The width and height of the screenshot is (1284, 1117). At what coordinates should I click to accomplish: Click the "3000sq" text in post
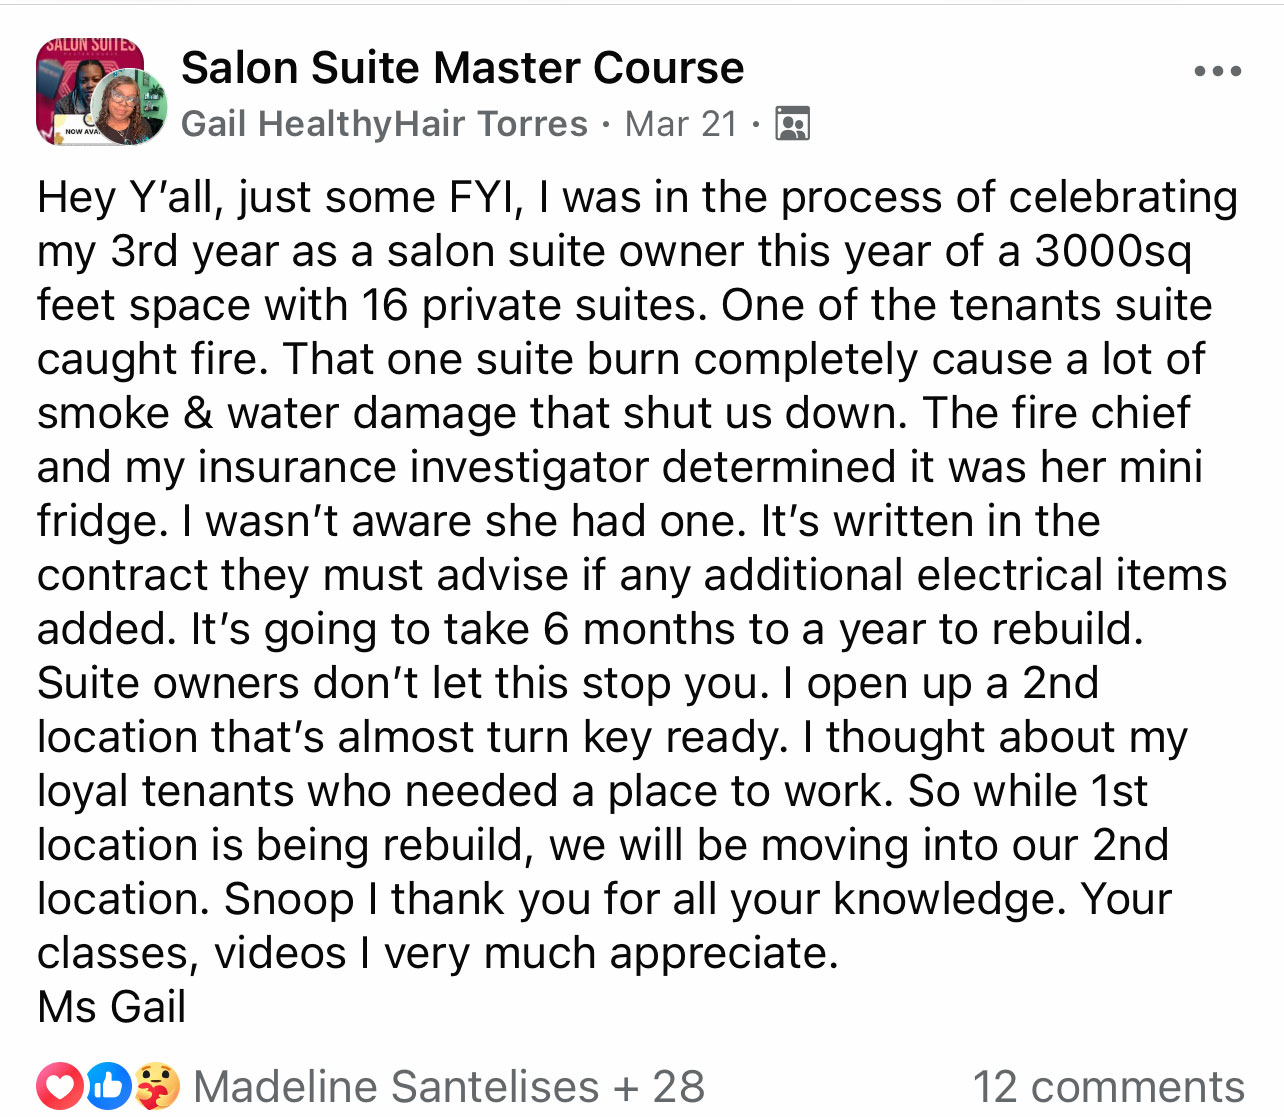coord(1113,251)
